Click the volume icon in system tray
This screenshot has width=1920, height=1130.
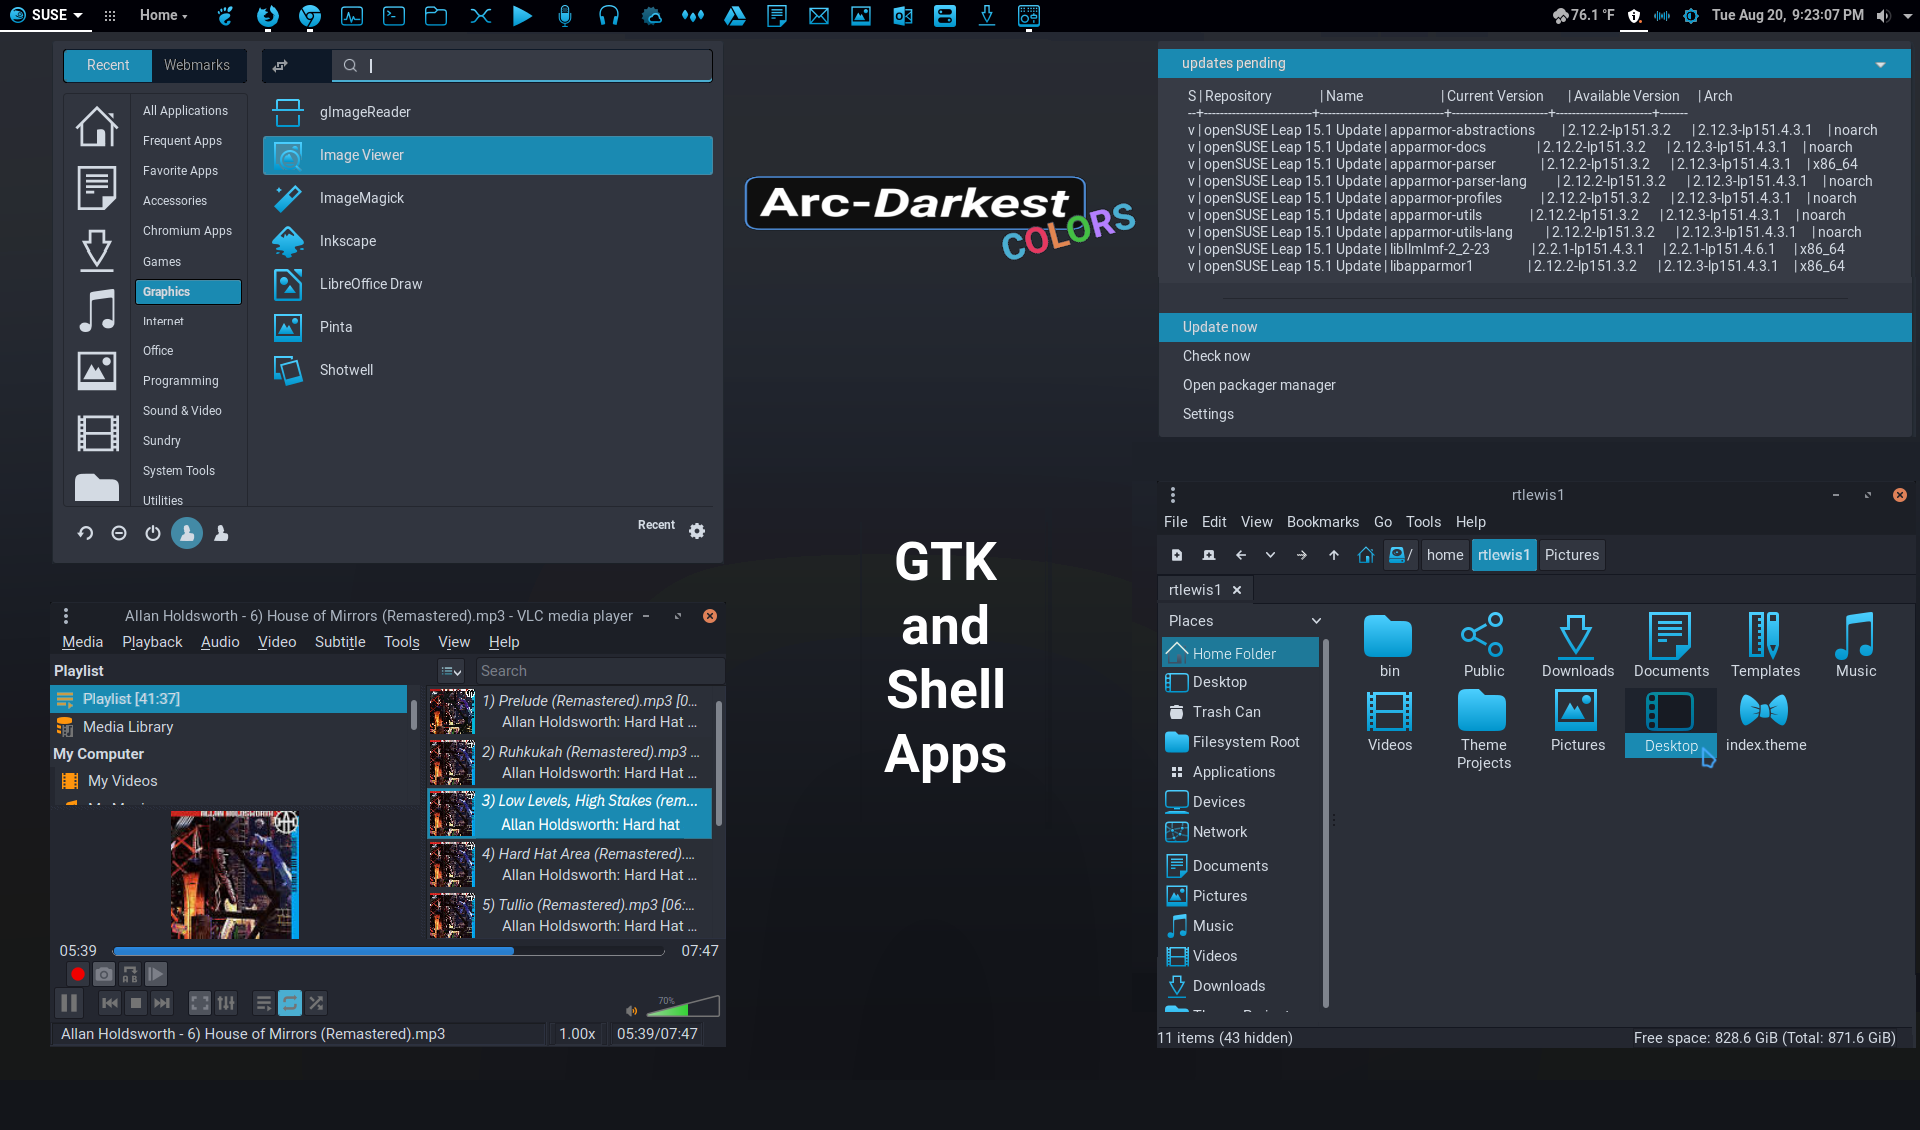[1884, 15]
